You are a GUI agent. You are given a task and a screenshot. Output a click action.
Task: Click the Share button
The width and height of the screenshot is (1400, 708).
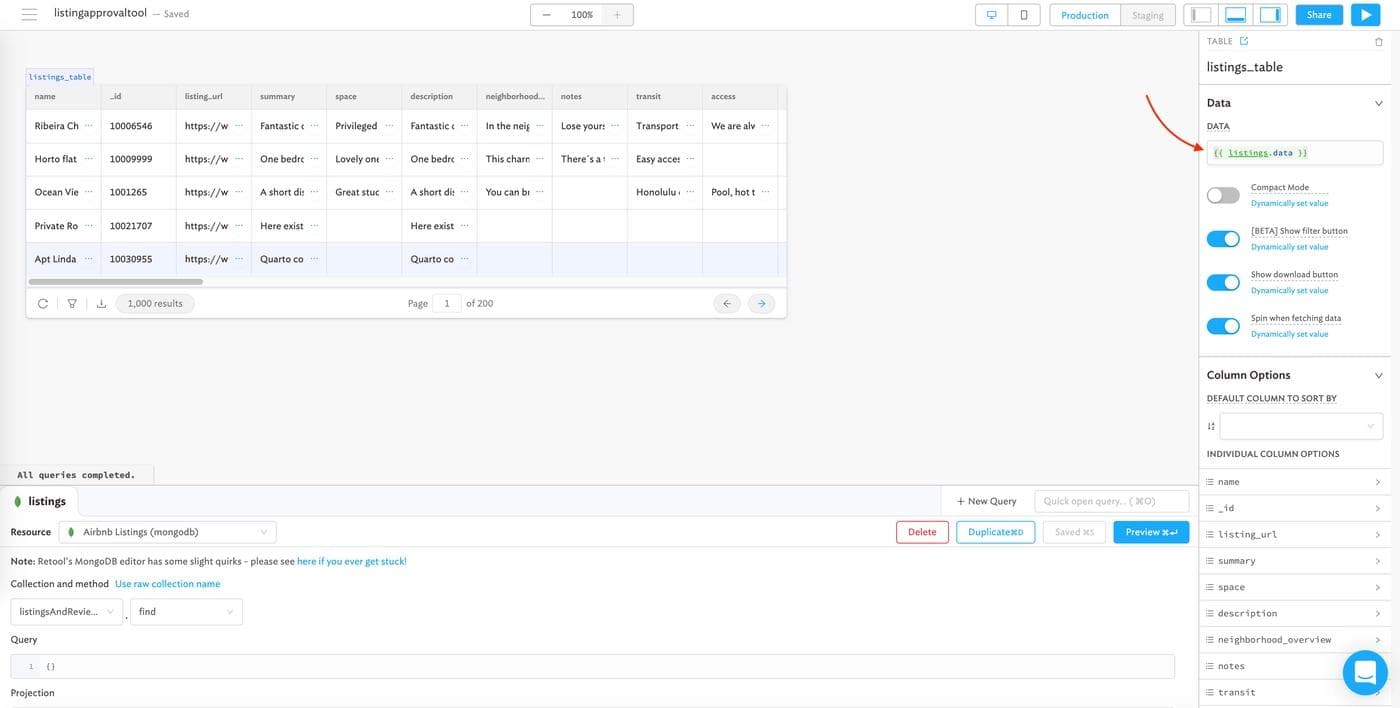pyautogui.click(x=1318, y=15)
